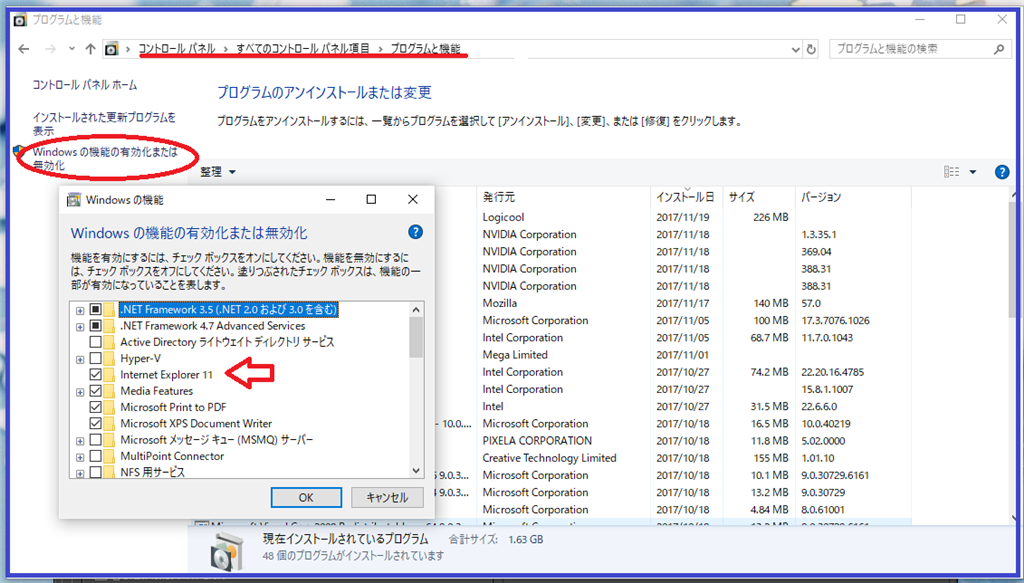Open the 整理 dropdown menu
Viewport: 1024px width, 583px height.
coord(218,172)
